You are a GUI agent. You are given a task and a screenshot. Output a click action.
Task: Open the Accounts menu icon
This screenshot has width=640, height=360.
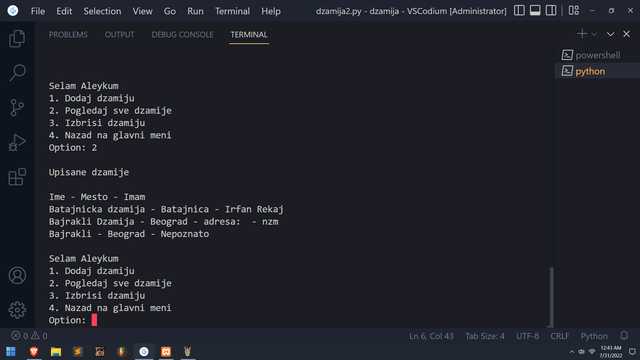[17, 276]
